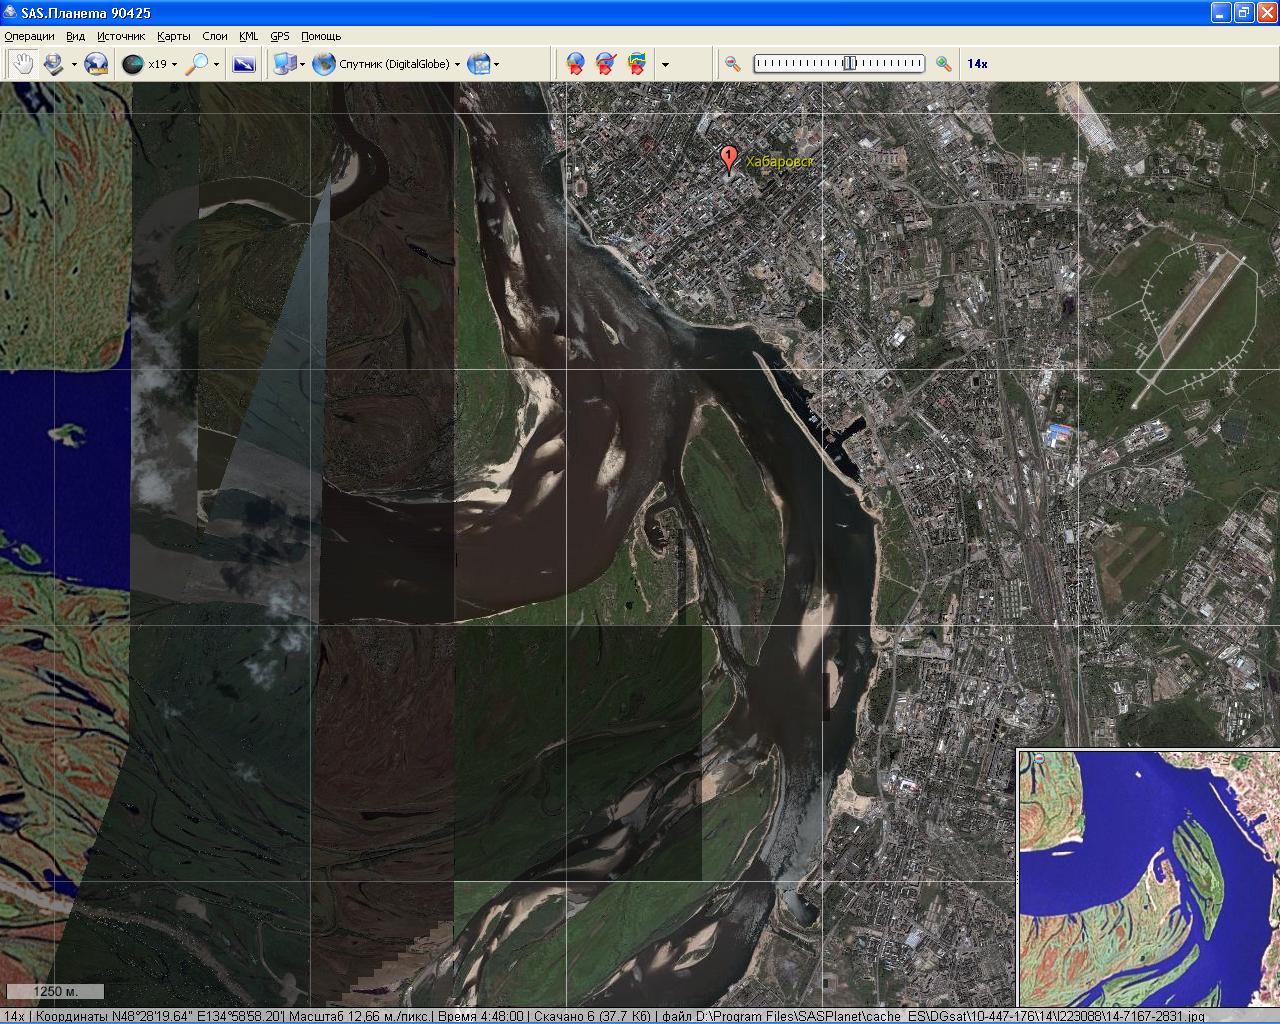Select the hand pan tool
This screenshot has height=1024, width=1280.
tap(22, 64)
